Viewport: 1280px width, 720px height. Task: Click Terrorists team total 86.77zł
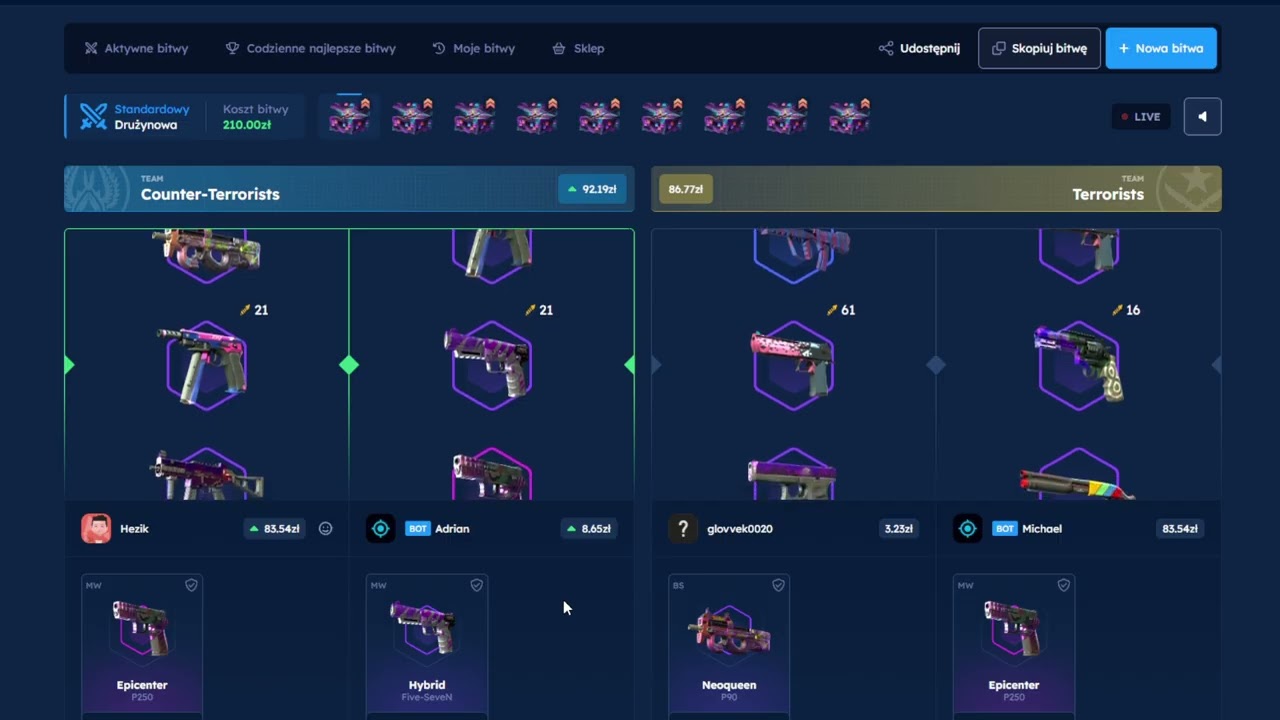685,189
